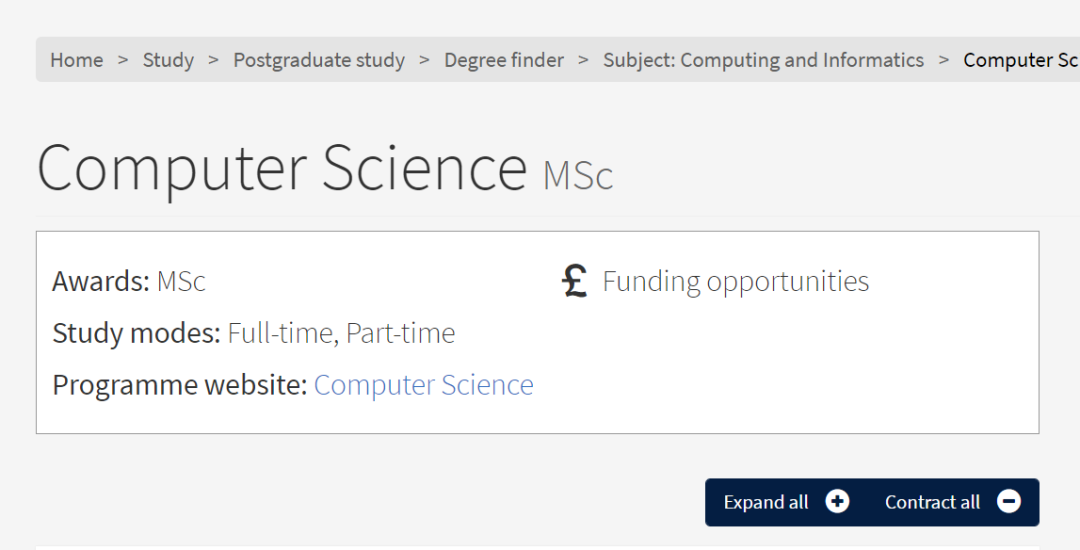The height and width of the screenshot is (550, 1080).
Task: Open the Computer Science programme website link
Action: 424,385
